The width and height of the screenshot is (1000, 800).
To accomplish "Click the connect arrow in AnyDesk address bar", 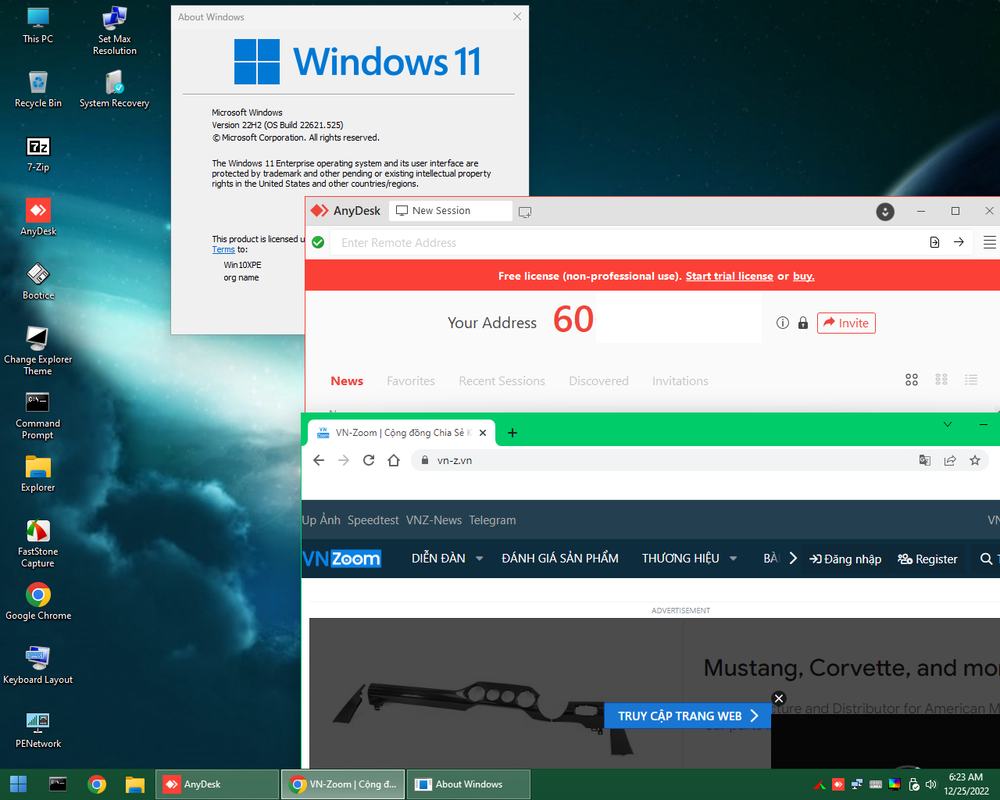I will (x=959, y=242).
